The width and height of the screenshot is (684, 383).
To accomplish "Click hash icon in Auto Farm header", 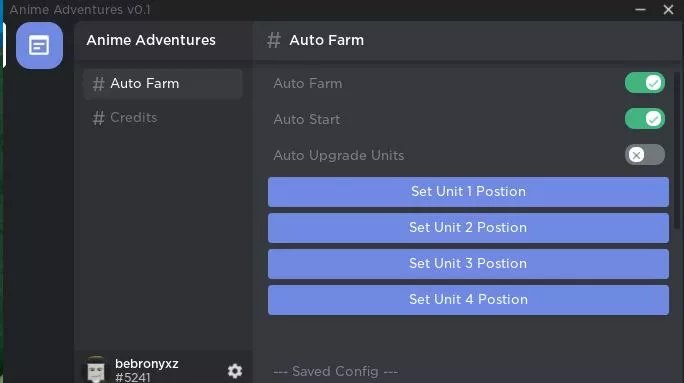I will (274, 41).
